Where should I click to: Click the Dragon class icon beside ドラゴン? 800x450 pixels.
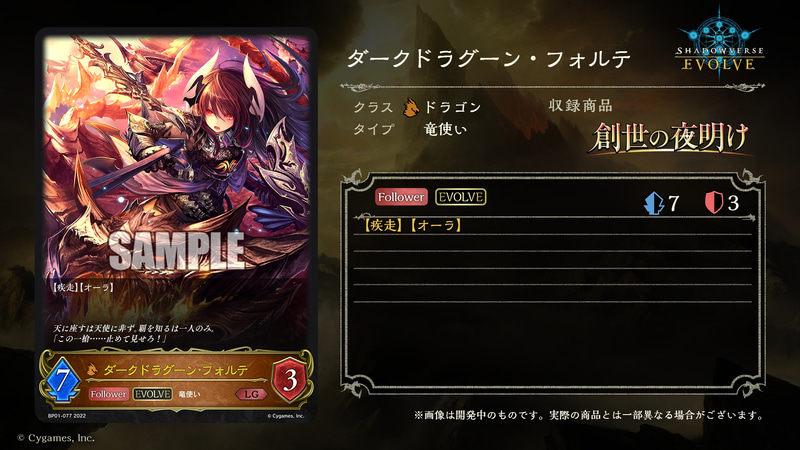(x=411, y=107)
